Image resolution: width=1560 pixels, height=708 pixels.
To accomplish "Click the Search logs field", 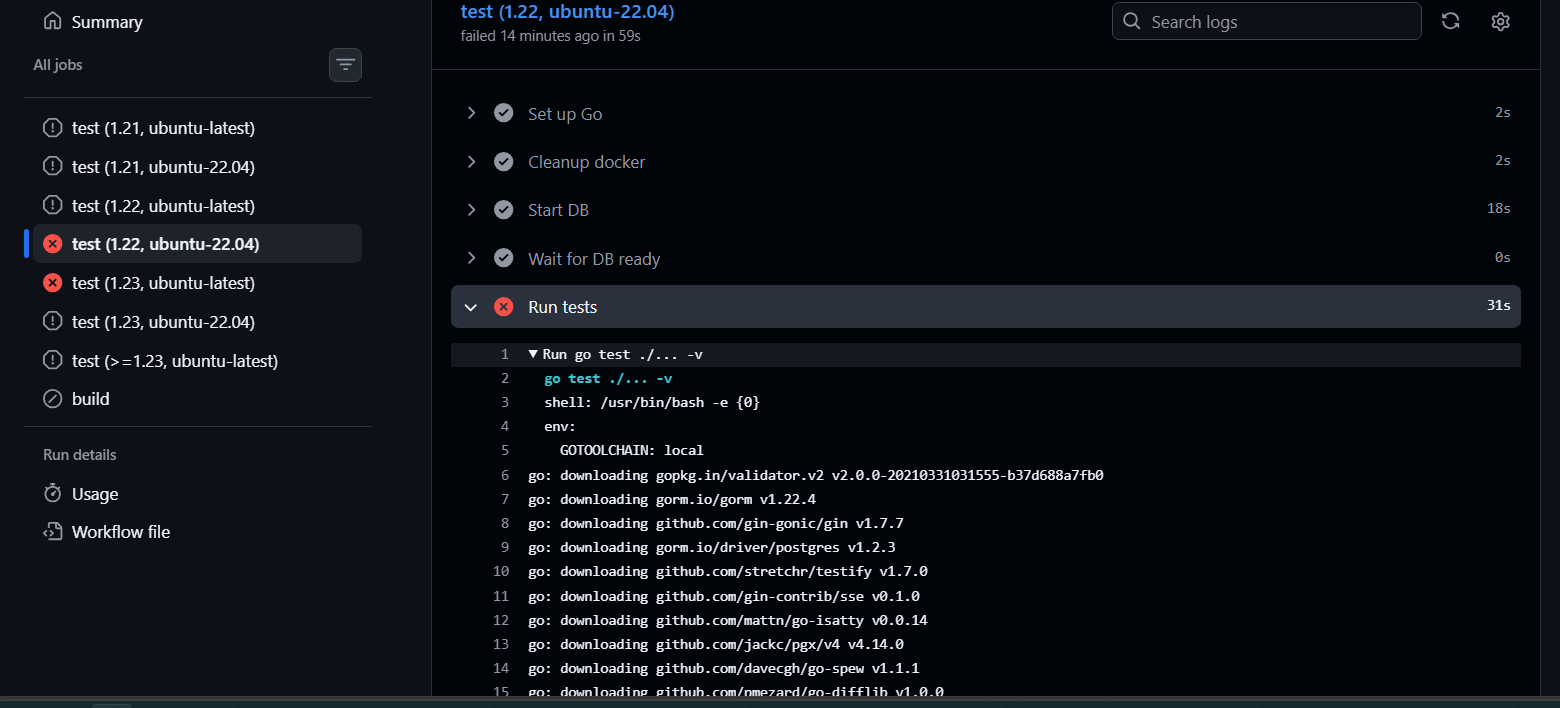I will coord(1266,21).
